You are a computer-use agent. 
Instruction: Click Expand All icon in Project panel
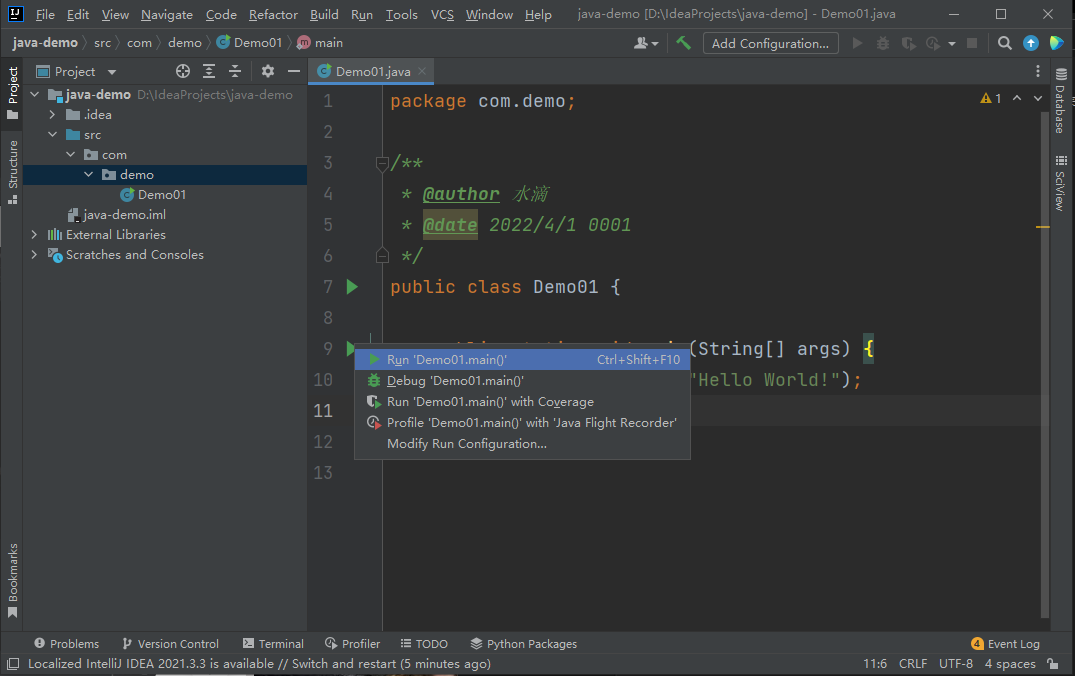click(x=209, y=71)
